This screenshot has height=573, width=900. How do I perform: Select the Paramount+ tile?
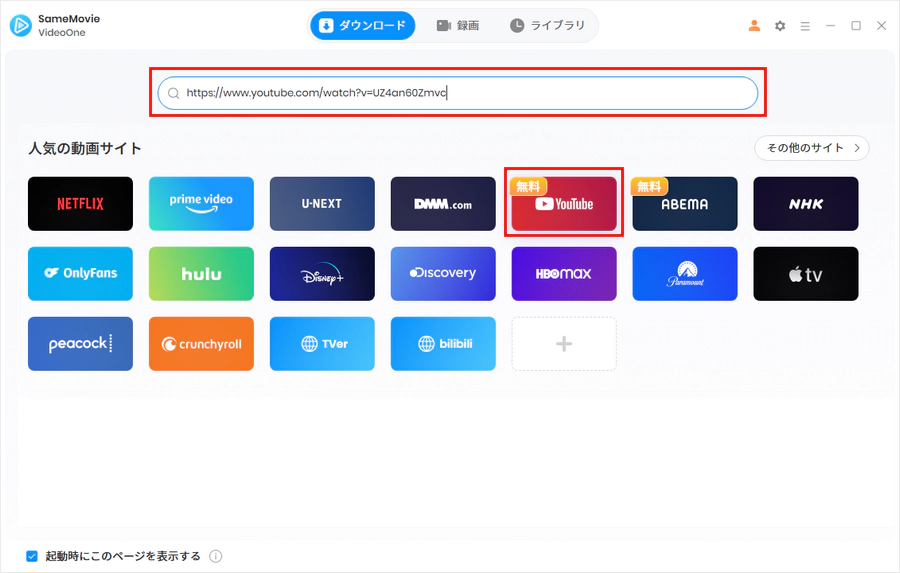[x=685, y=274]
